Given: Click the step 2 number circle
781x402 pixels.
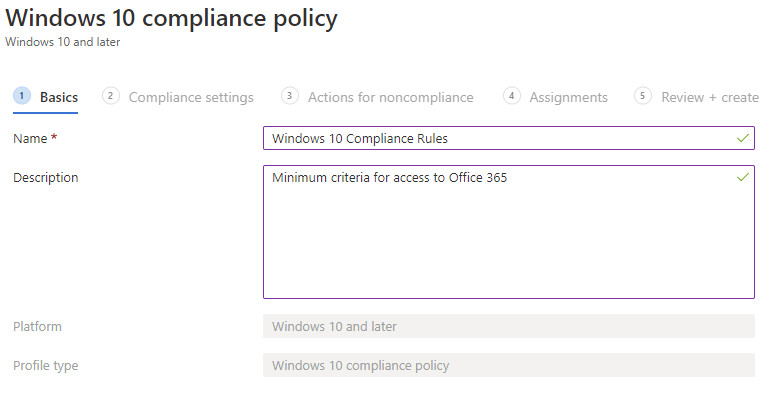Looking at the screenshot, I should pos(111,96).
